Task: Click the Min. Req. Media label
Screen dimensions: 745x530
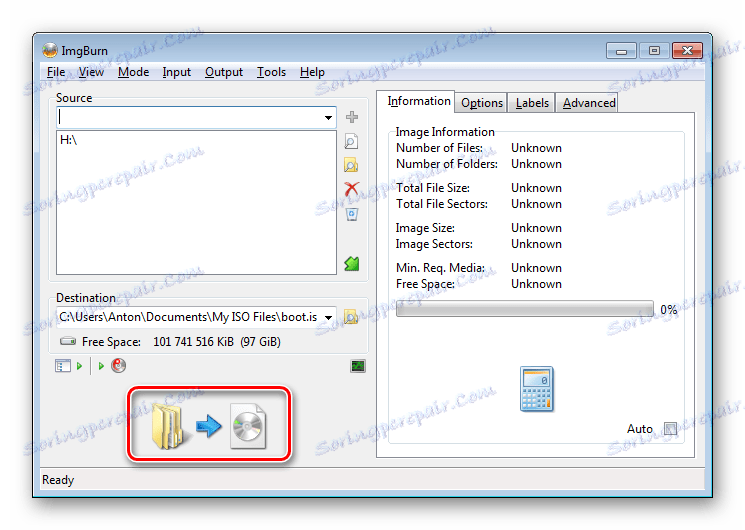Action: (440, 268)
